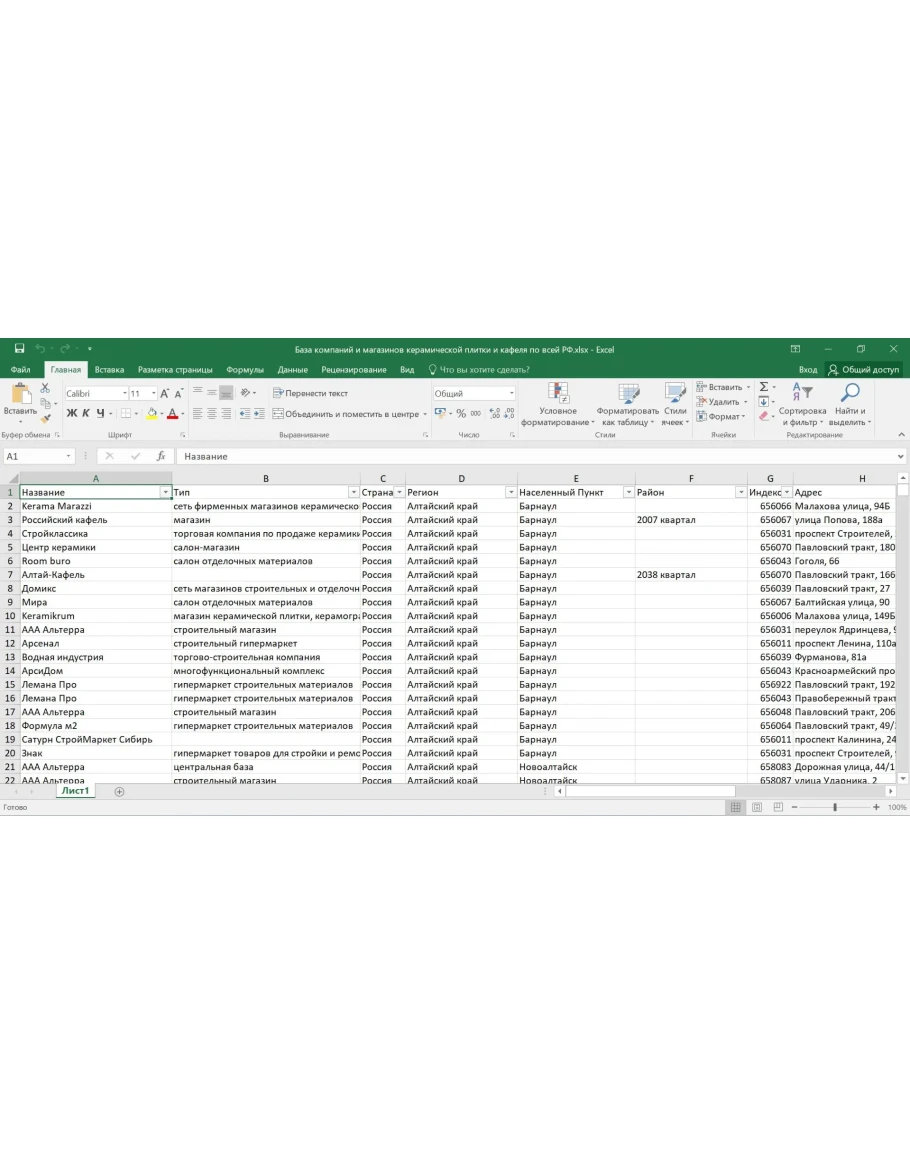Click the Increase Indent icon
Screen dimensions: 910x1155
[259, 413]
